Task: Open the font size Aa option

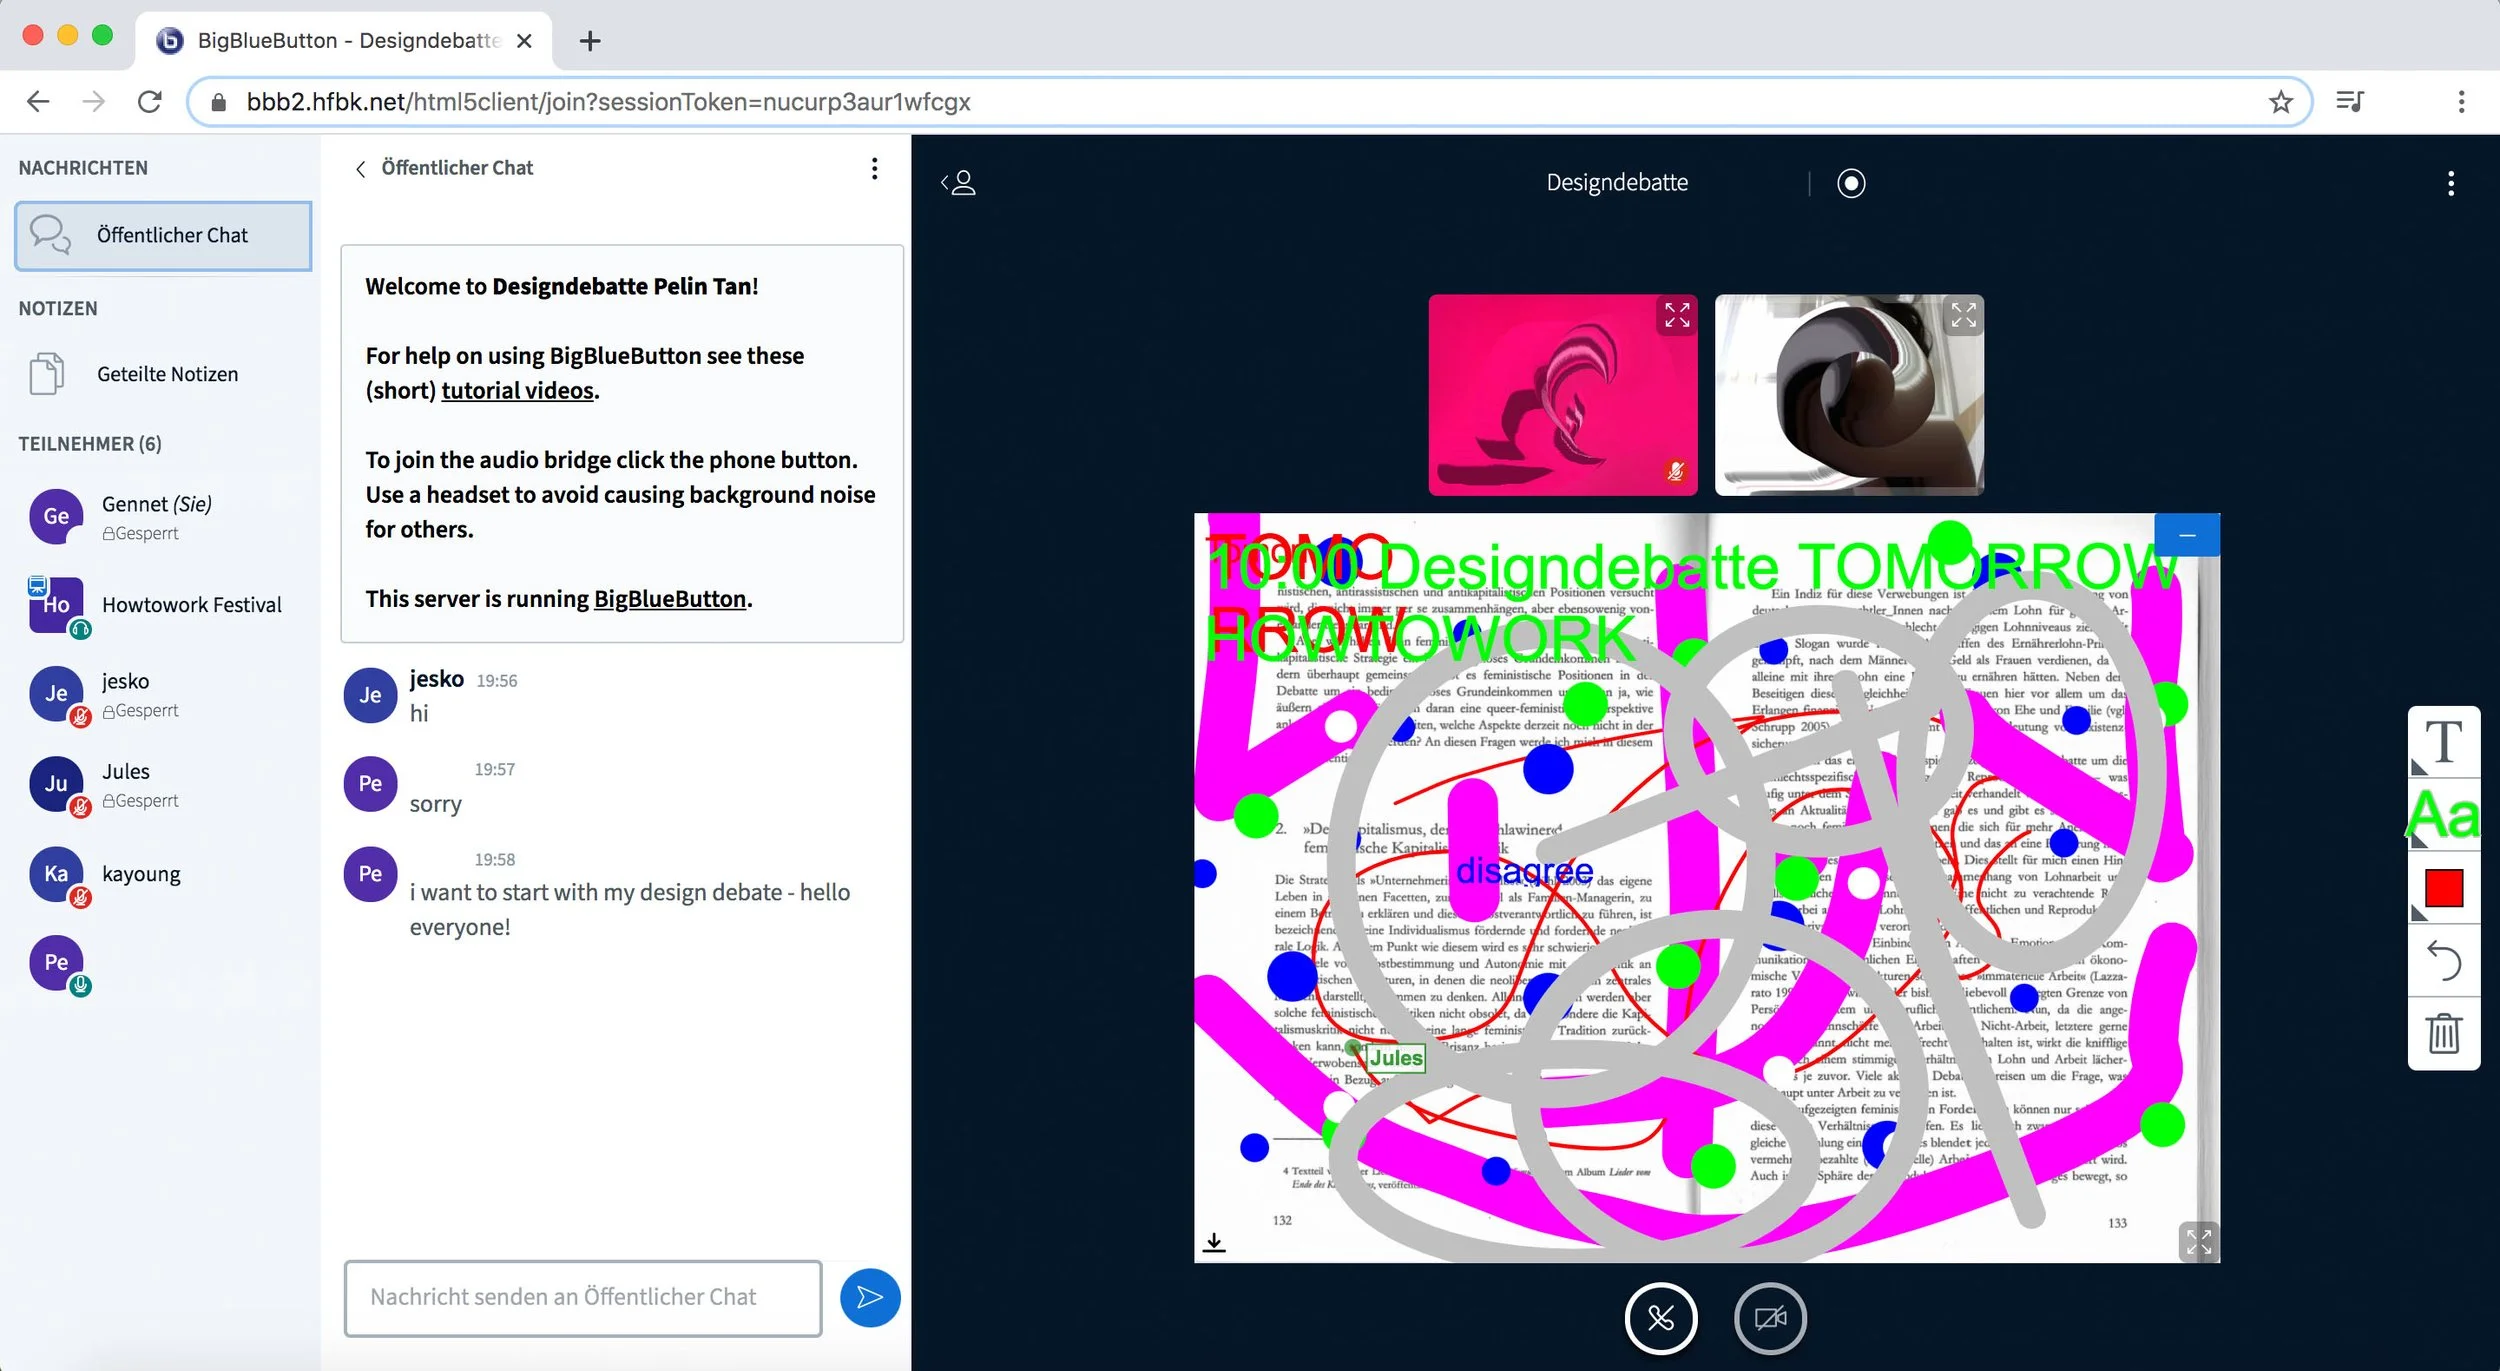Action: point(2443,815)
